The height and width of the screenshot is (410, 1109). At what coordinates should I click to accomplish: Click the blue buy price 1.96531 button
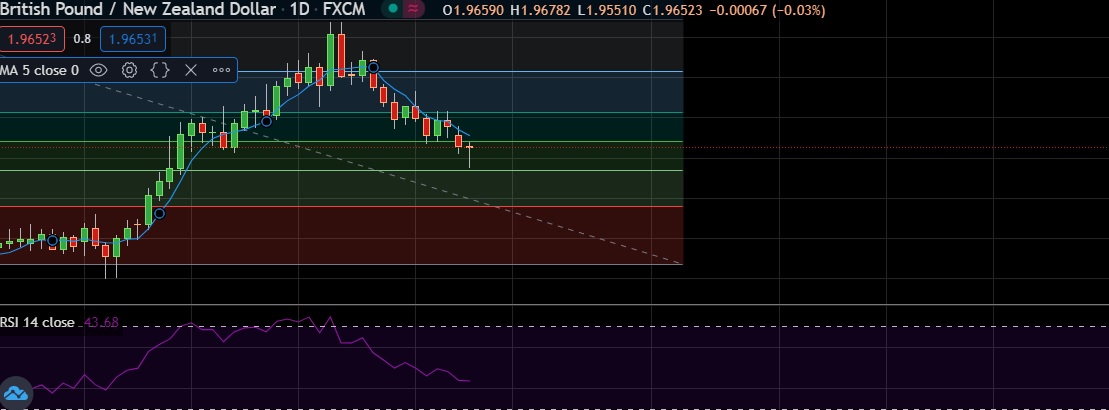(x=133, y=39)
